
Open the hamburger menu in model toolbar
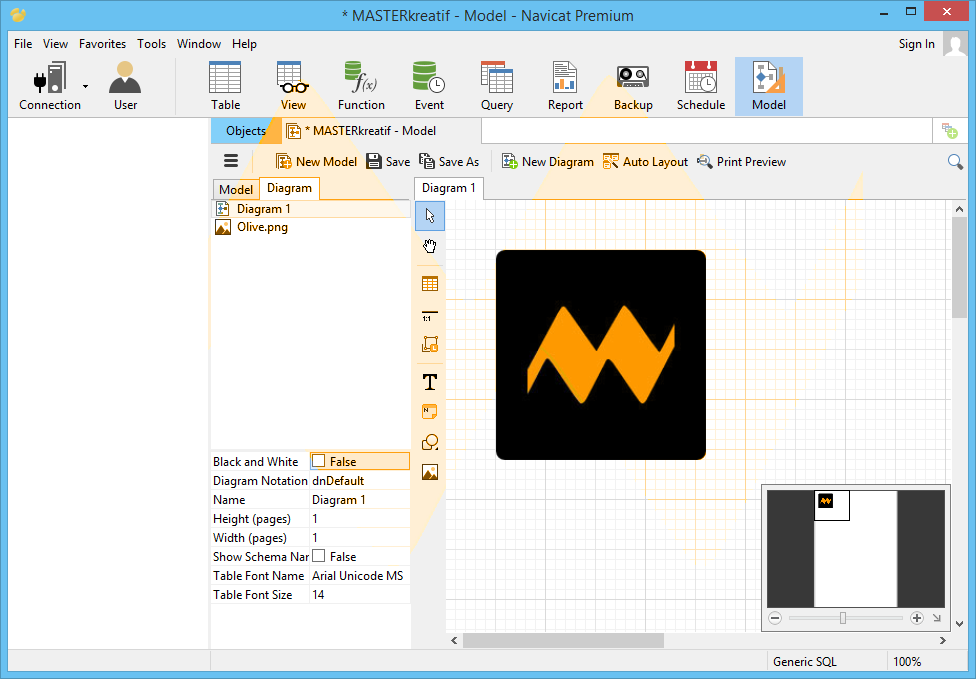(231, 161)
